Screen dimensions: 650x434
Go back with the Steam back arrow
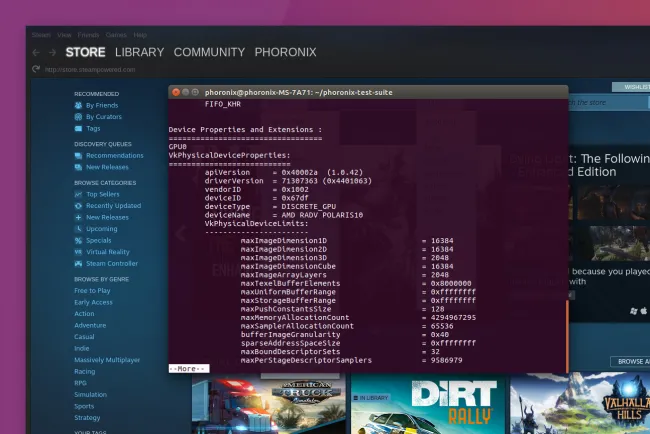(36, 53)
